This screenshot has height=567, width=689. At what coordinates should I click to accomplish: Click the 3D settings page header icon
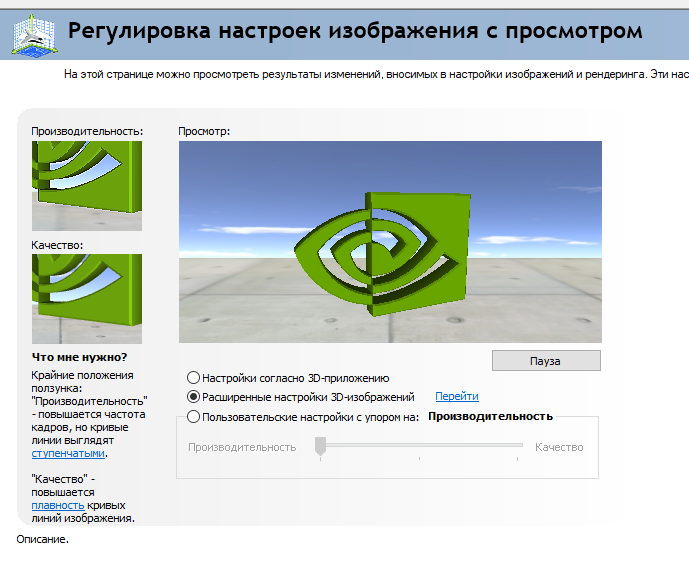tap(35, 35)
